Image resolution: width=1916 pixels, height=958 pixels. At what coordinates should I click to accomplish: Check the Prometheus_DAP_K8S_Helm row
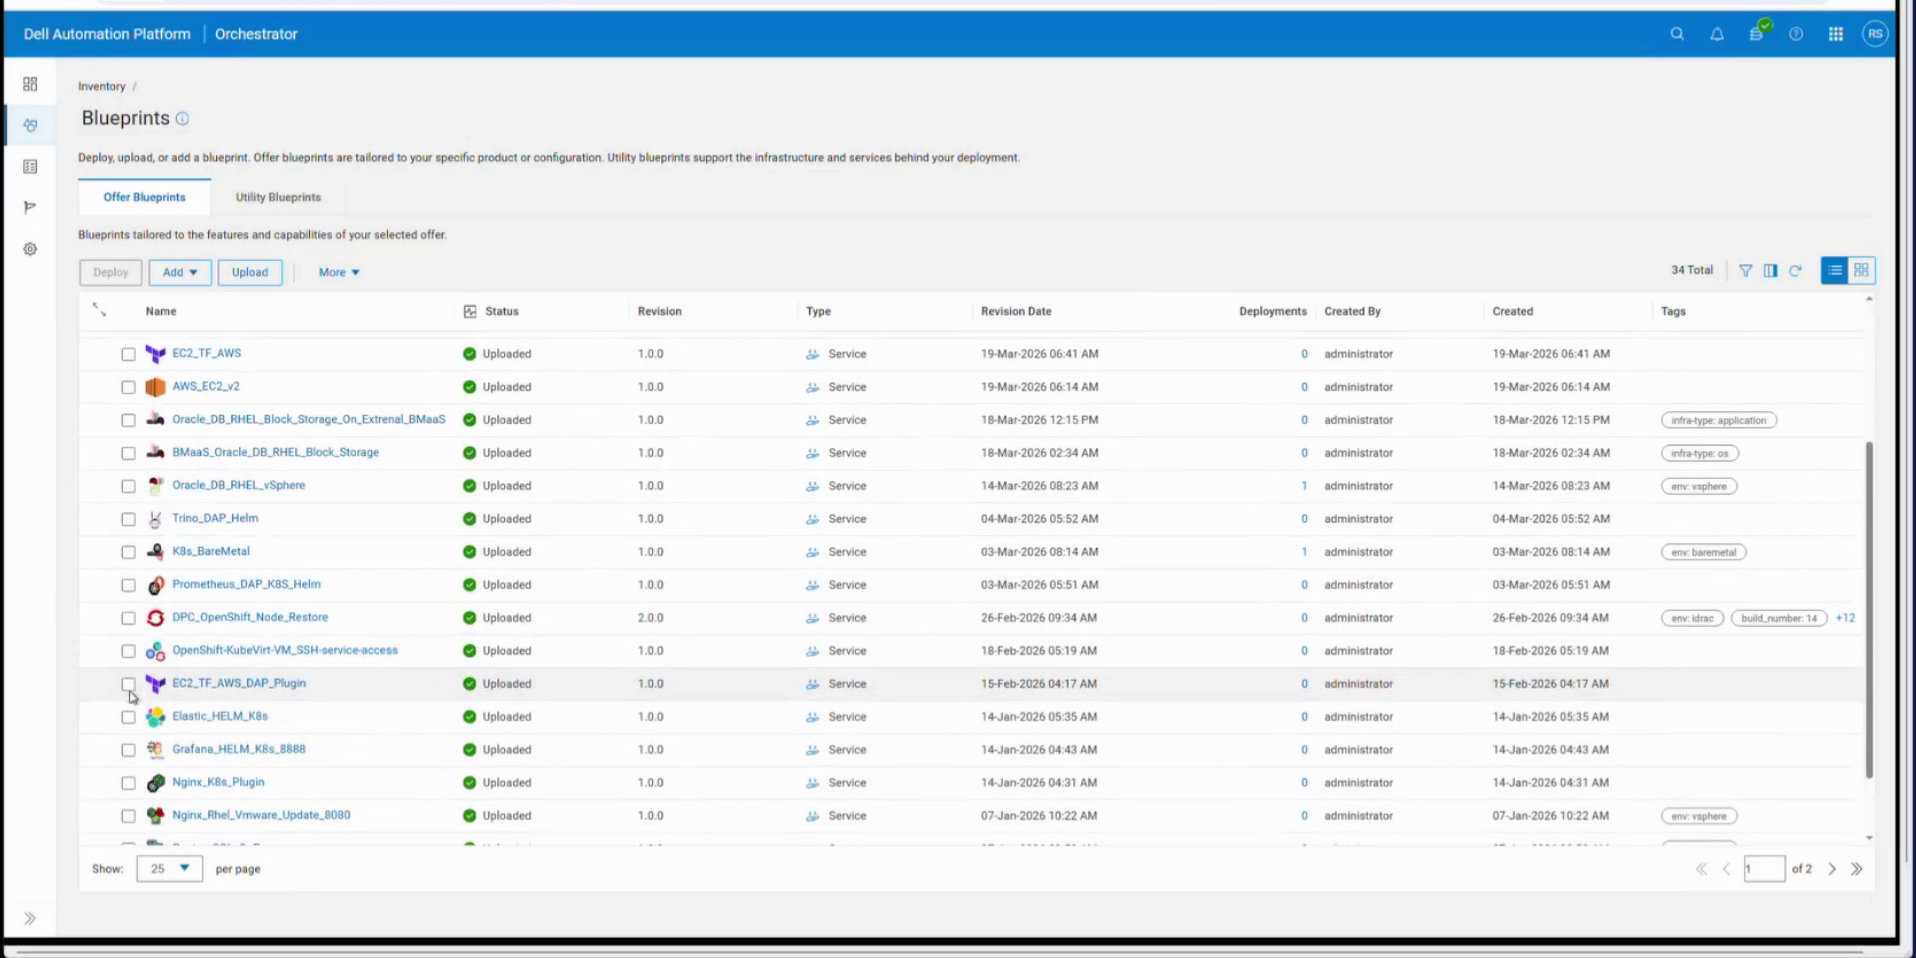coord(128,585)
